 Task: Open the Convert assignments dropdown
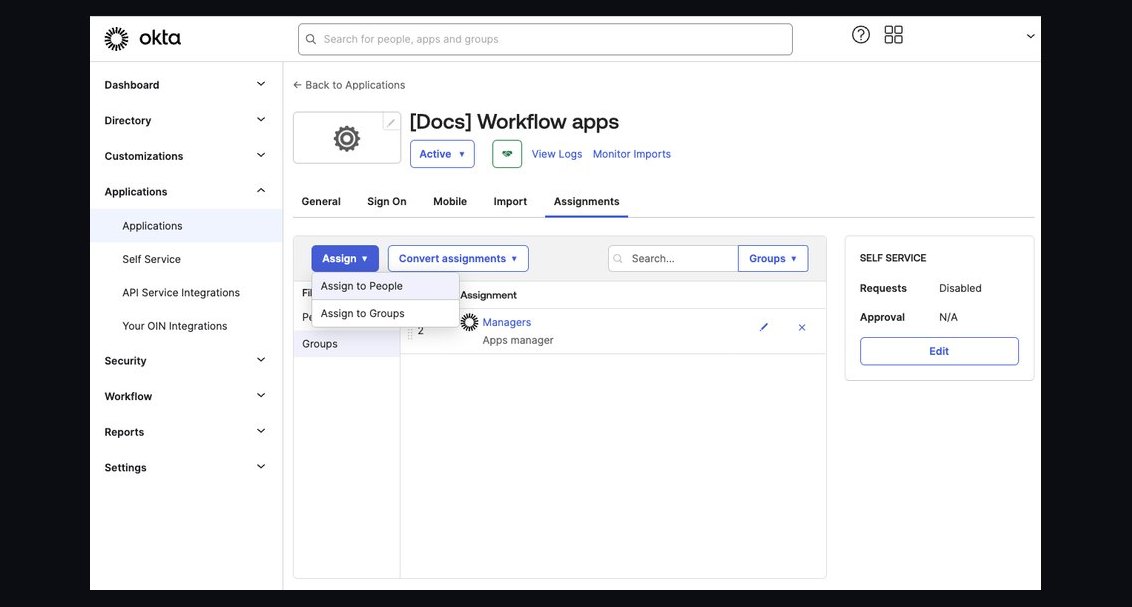tap(458, 258)
